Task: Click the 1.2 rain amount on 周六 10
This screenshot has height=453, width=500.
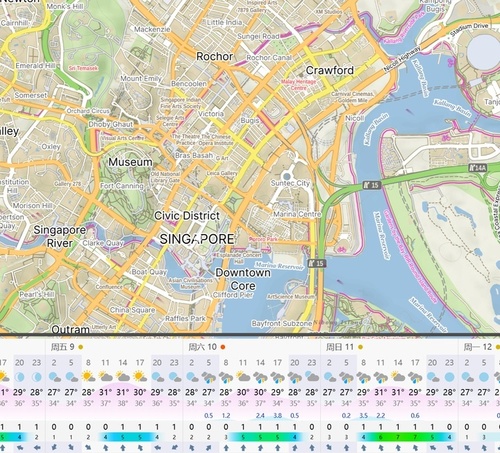Action: [226, 416]
